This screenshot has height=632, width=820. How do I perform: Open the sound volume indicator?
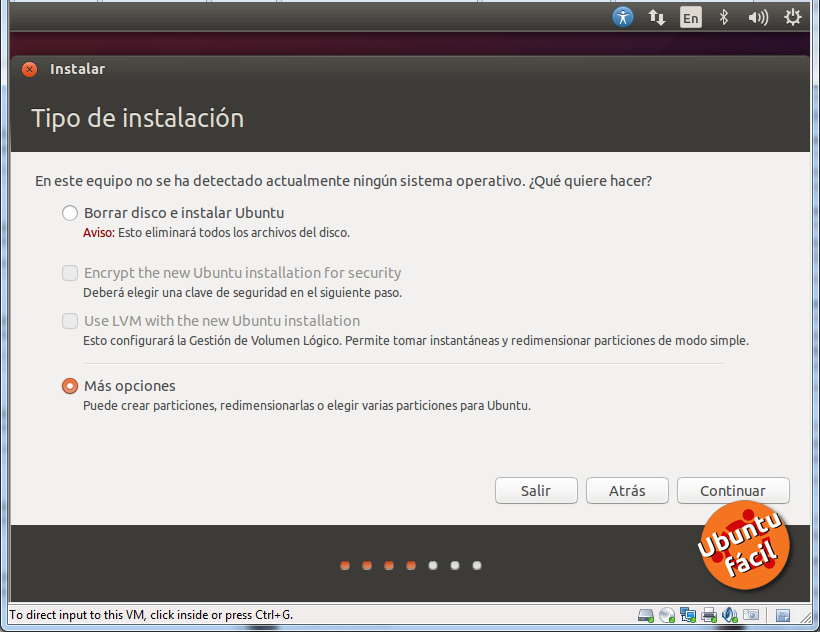click(x=758, y=18)
